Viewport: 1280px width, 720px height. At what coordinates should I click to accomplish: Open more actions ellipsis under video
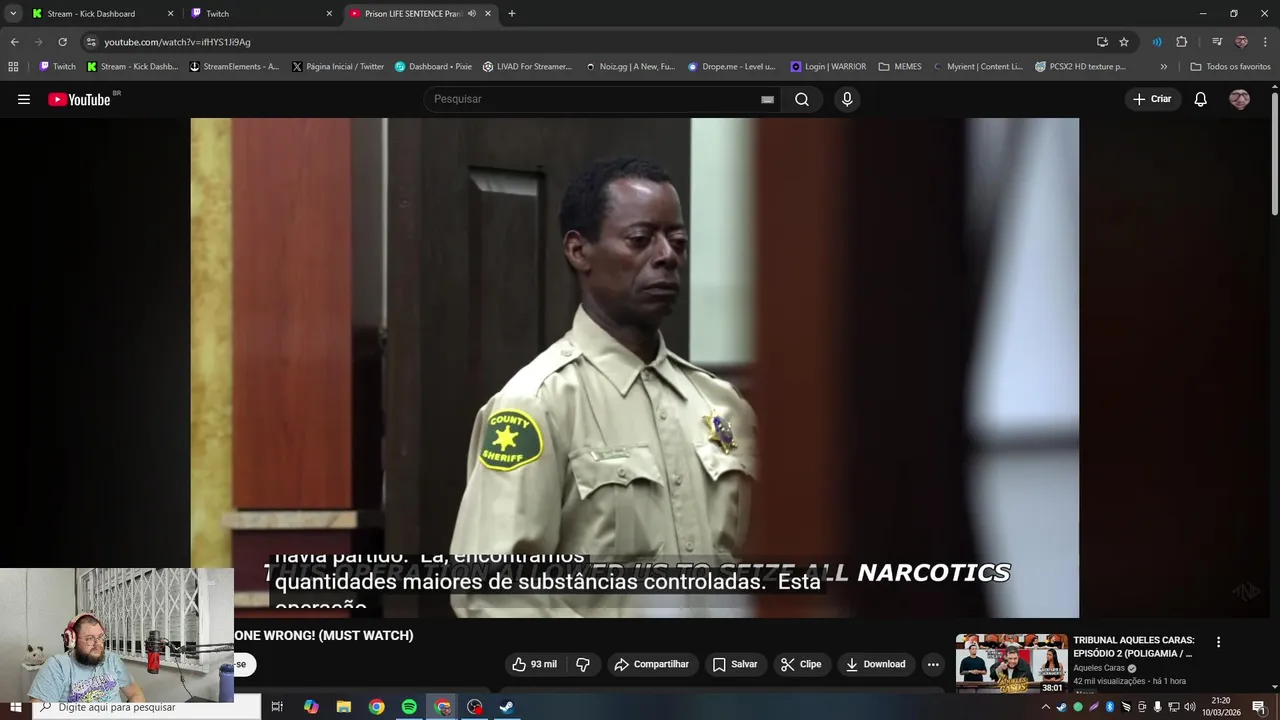(x=933, y=664)
